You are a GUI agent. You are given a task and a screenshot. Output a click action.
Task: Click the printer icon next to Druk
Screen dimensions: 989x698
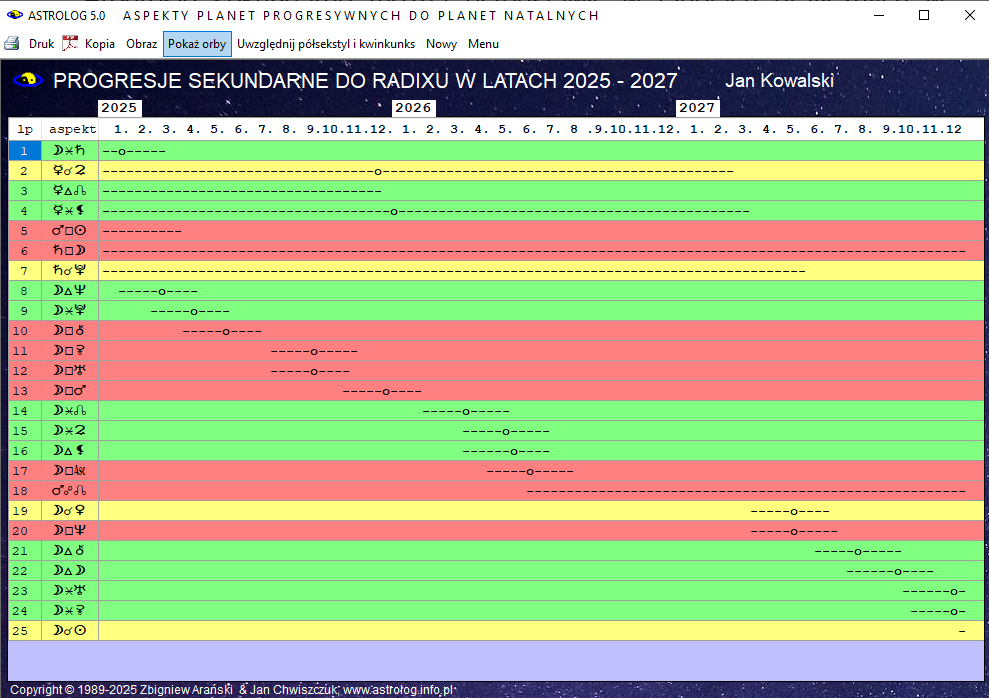12,44
